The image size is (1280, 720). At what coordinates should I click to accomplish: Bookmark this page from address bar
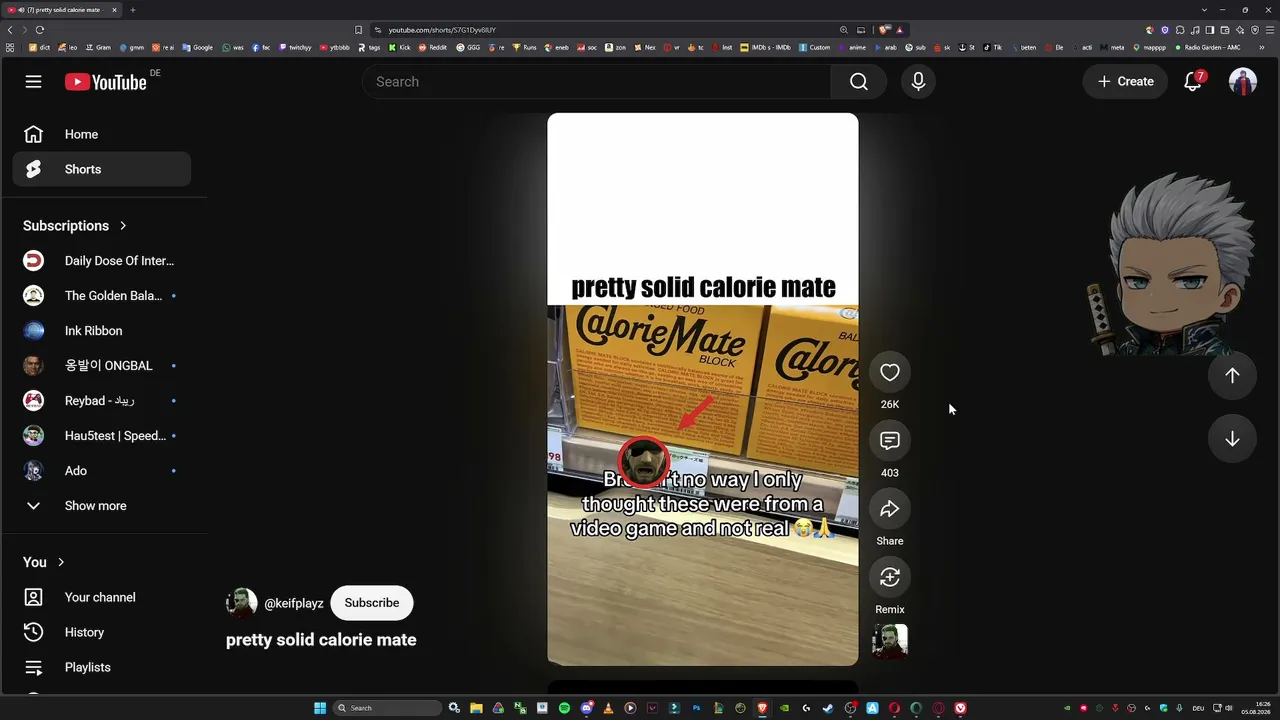[x=358, y=30]
